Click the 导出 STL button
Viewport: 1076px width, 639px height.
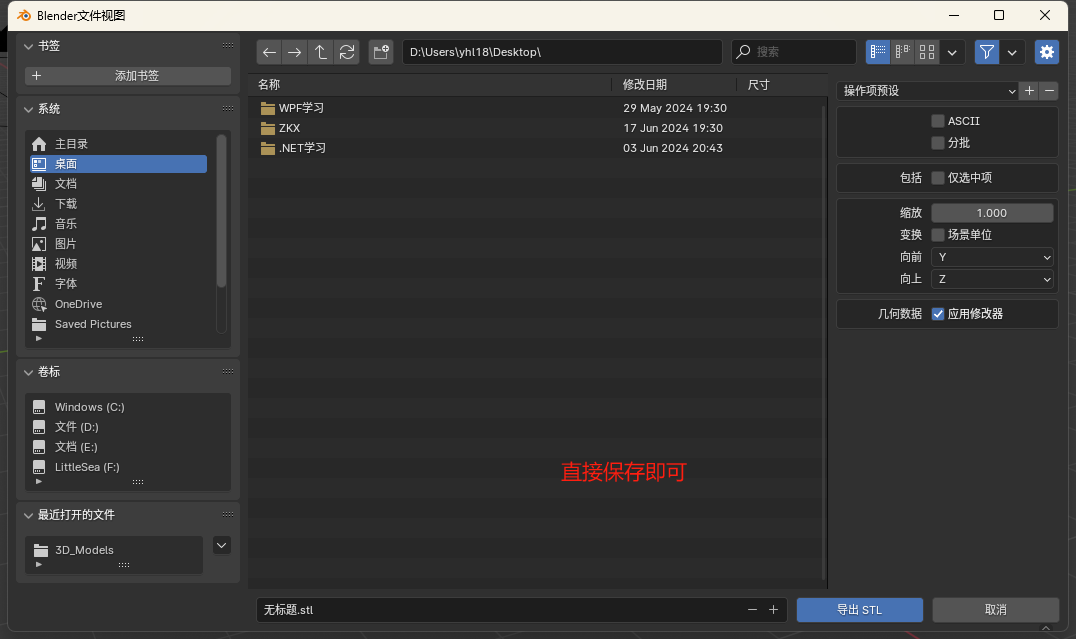(x=859, y=609)
